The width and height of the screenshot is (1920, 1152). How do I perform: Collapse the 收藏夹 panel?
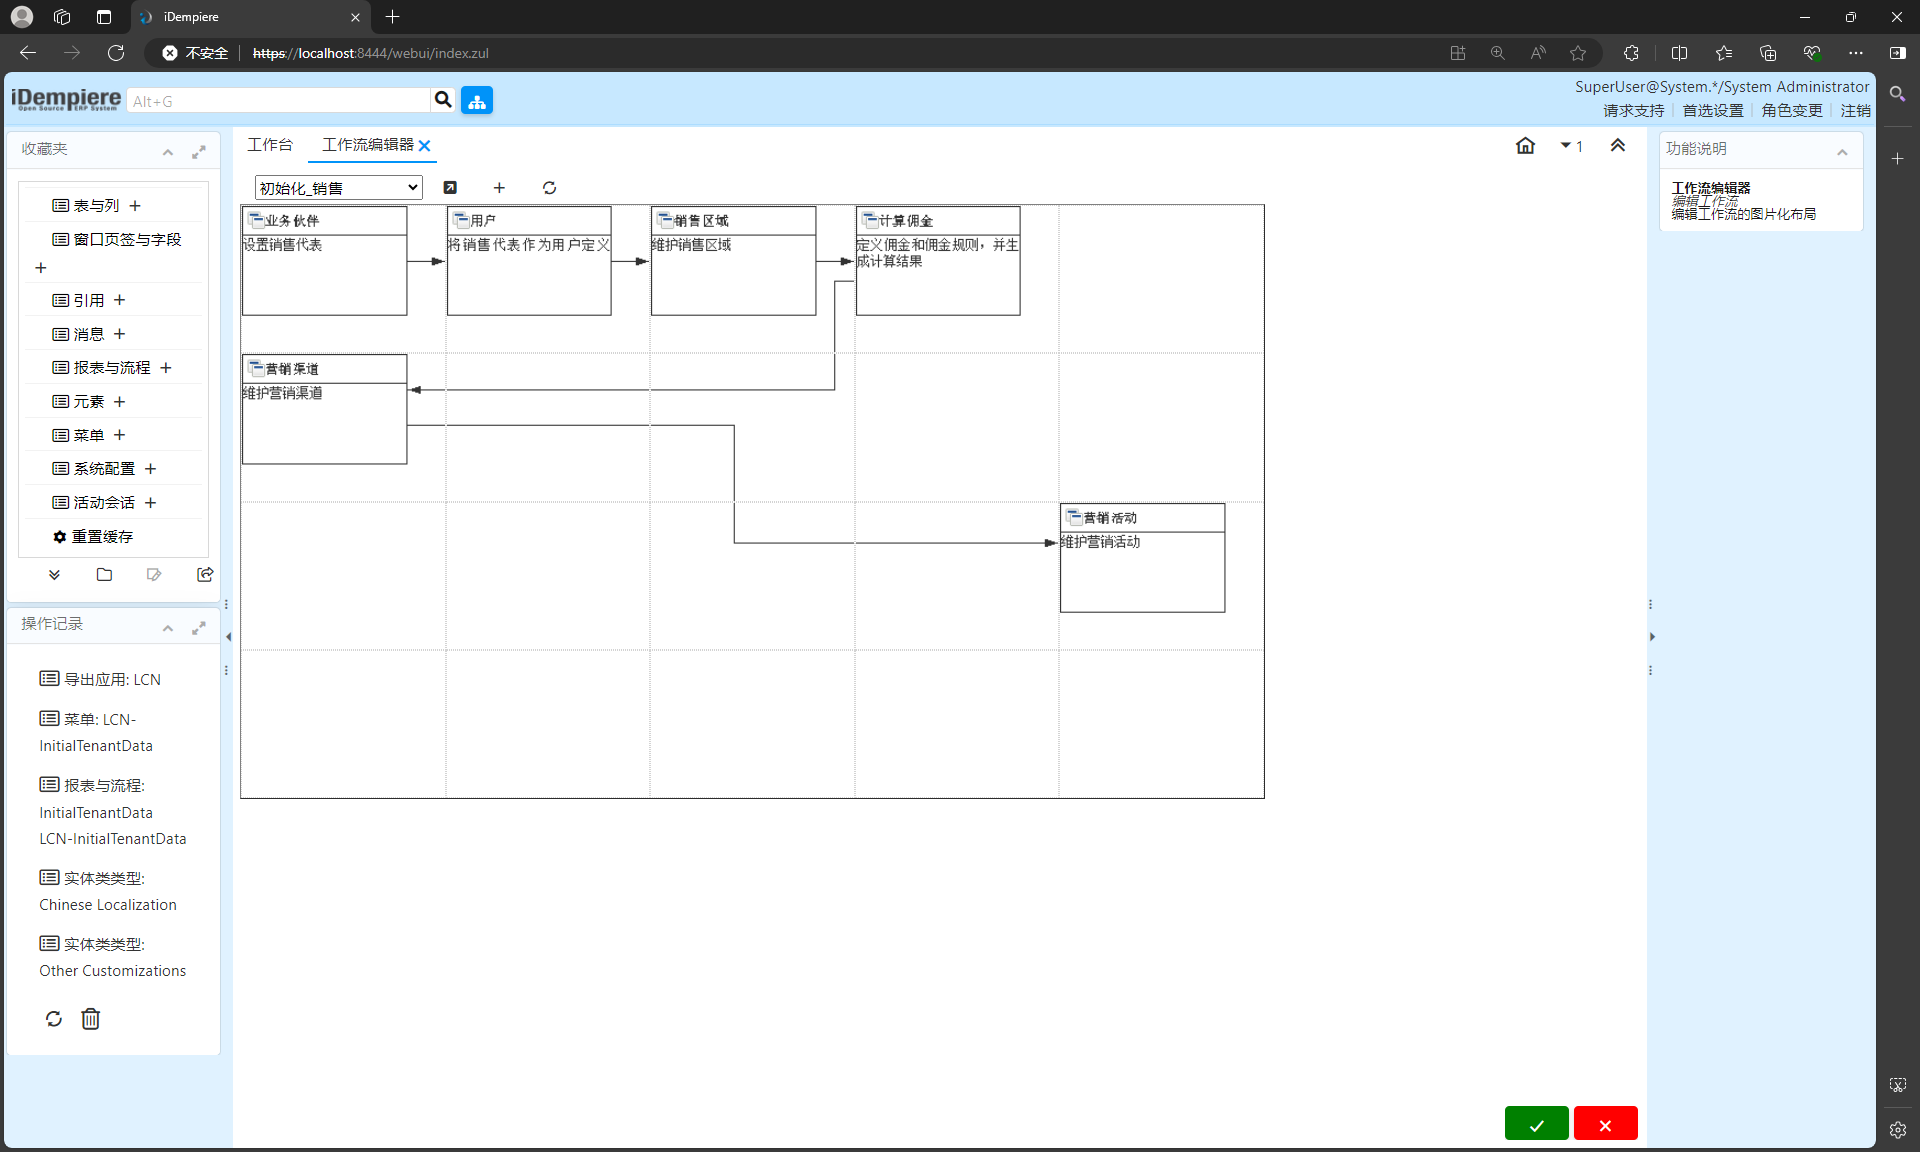tap(168, 152)
